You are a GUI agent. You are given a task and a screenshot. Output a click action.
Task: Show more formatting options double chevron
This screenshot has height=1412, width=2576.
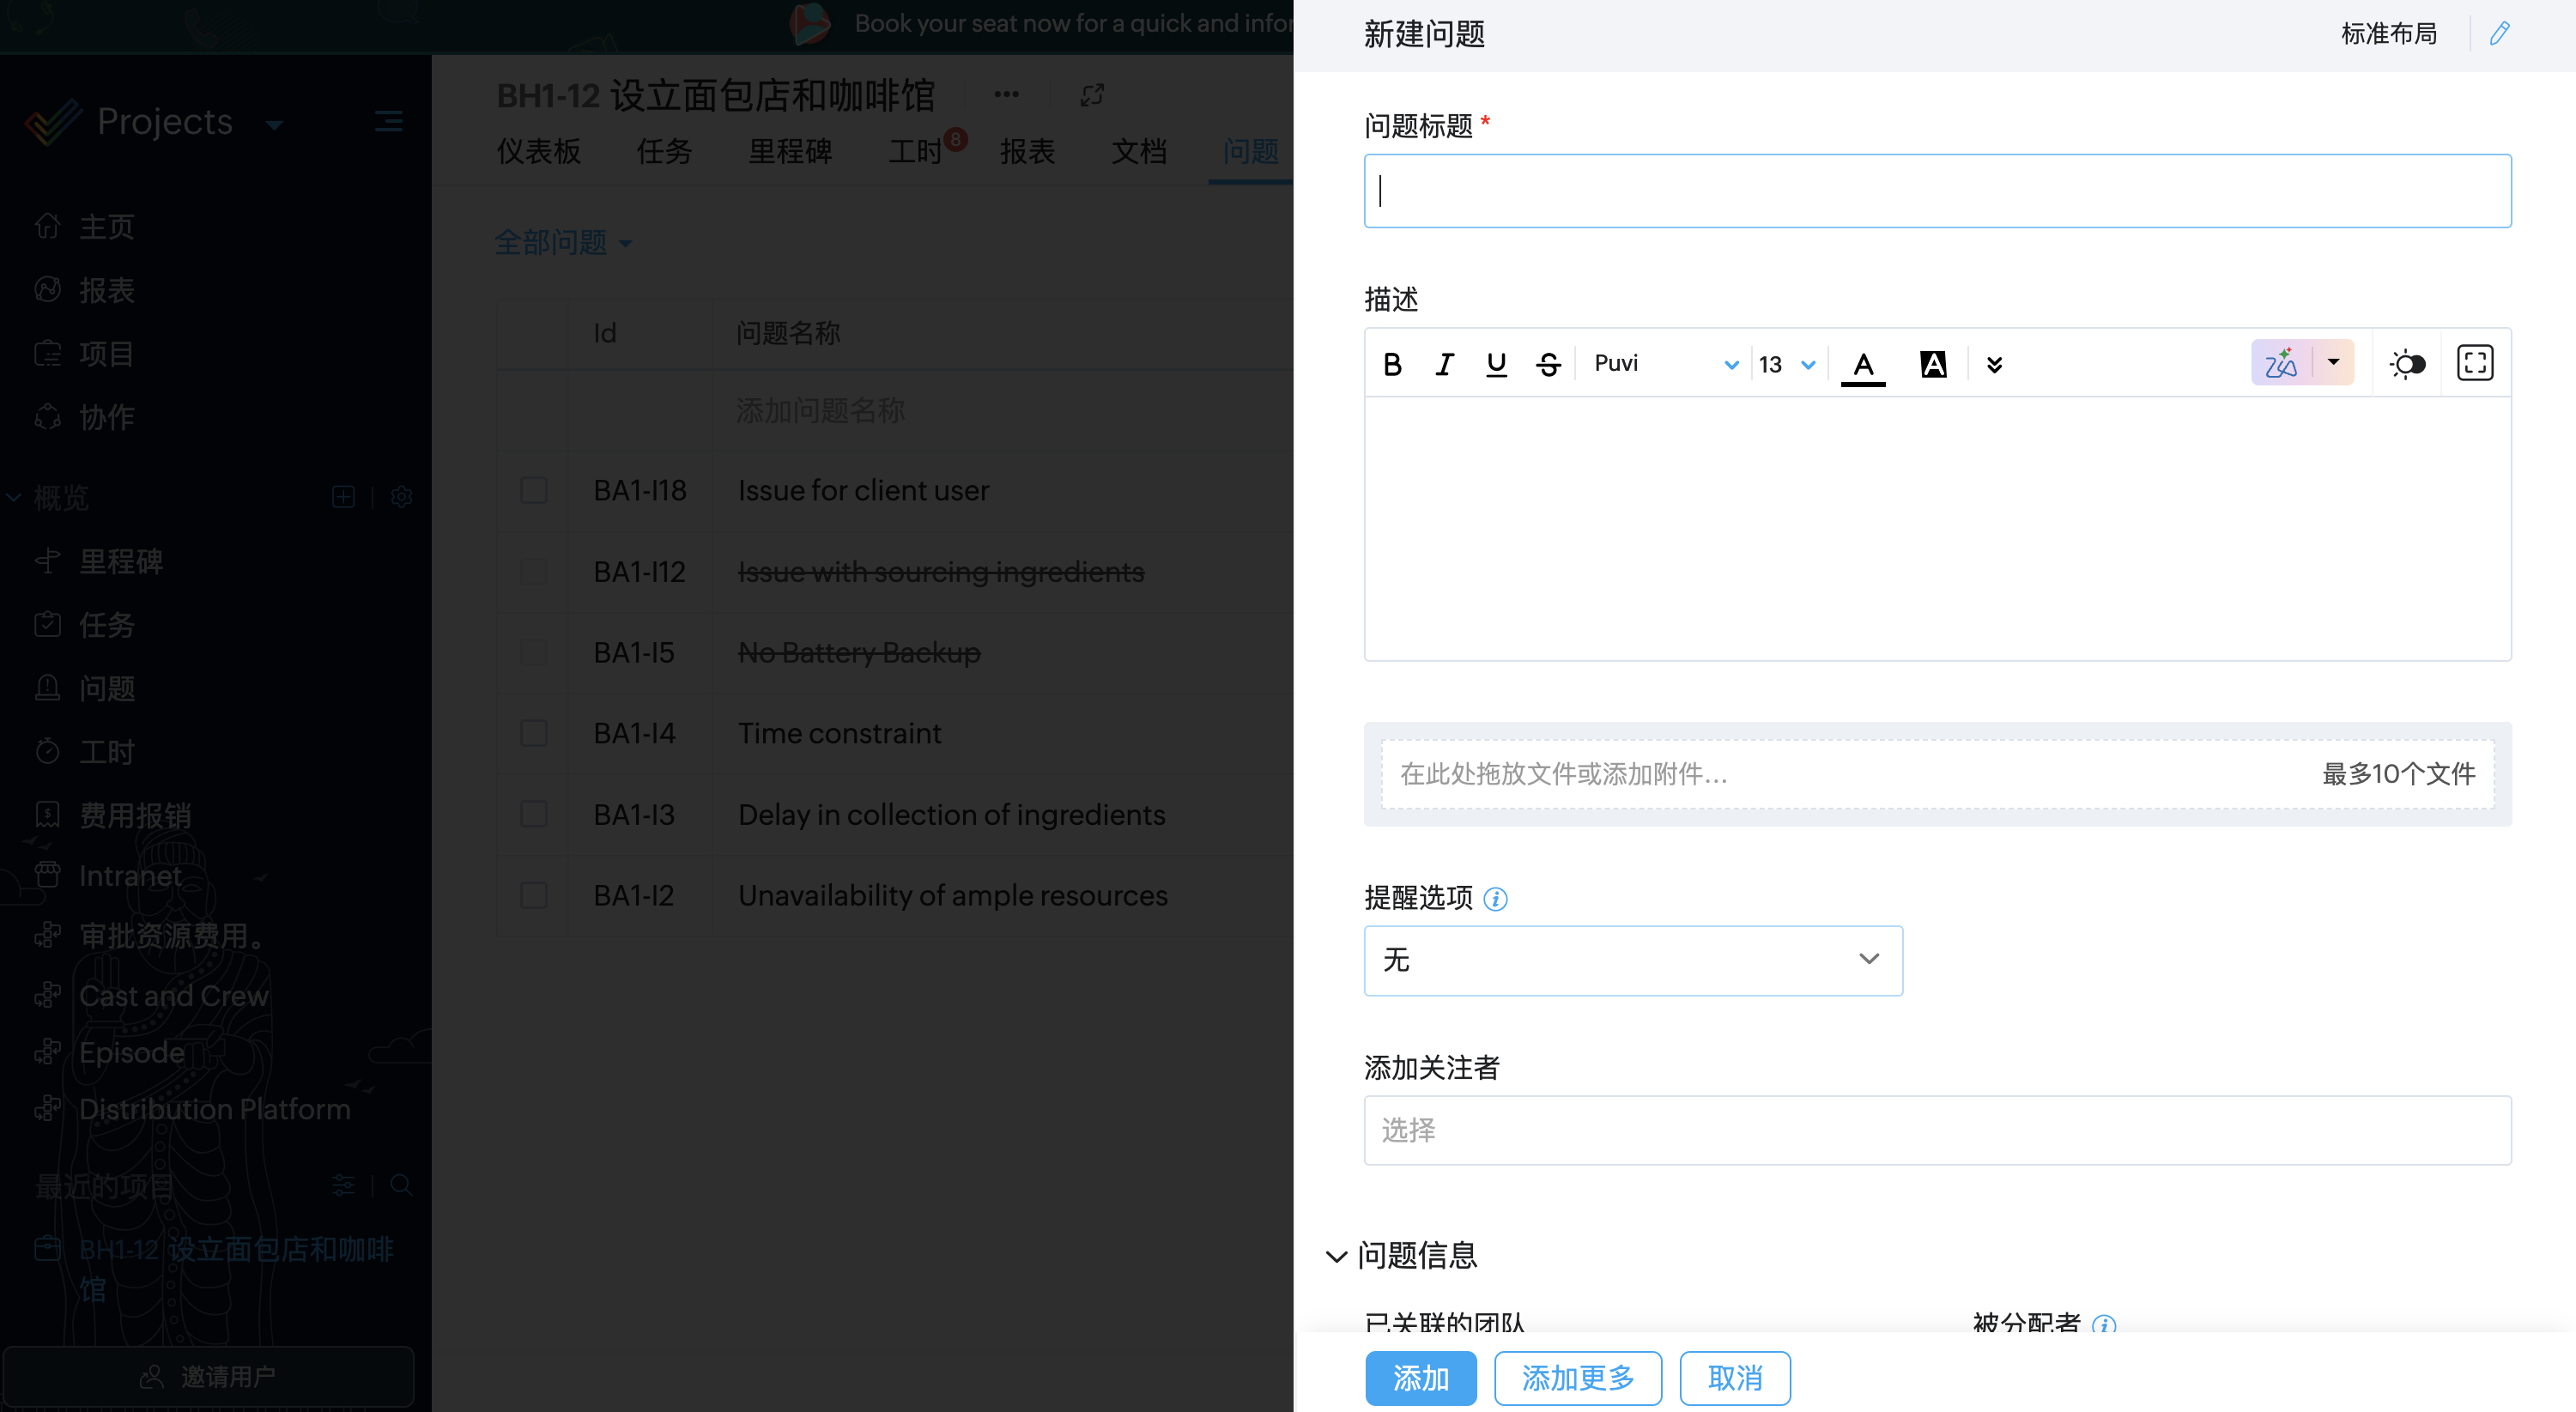1994,365
